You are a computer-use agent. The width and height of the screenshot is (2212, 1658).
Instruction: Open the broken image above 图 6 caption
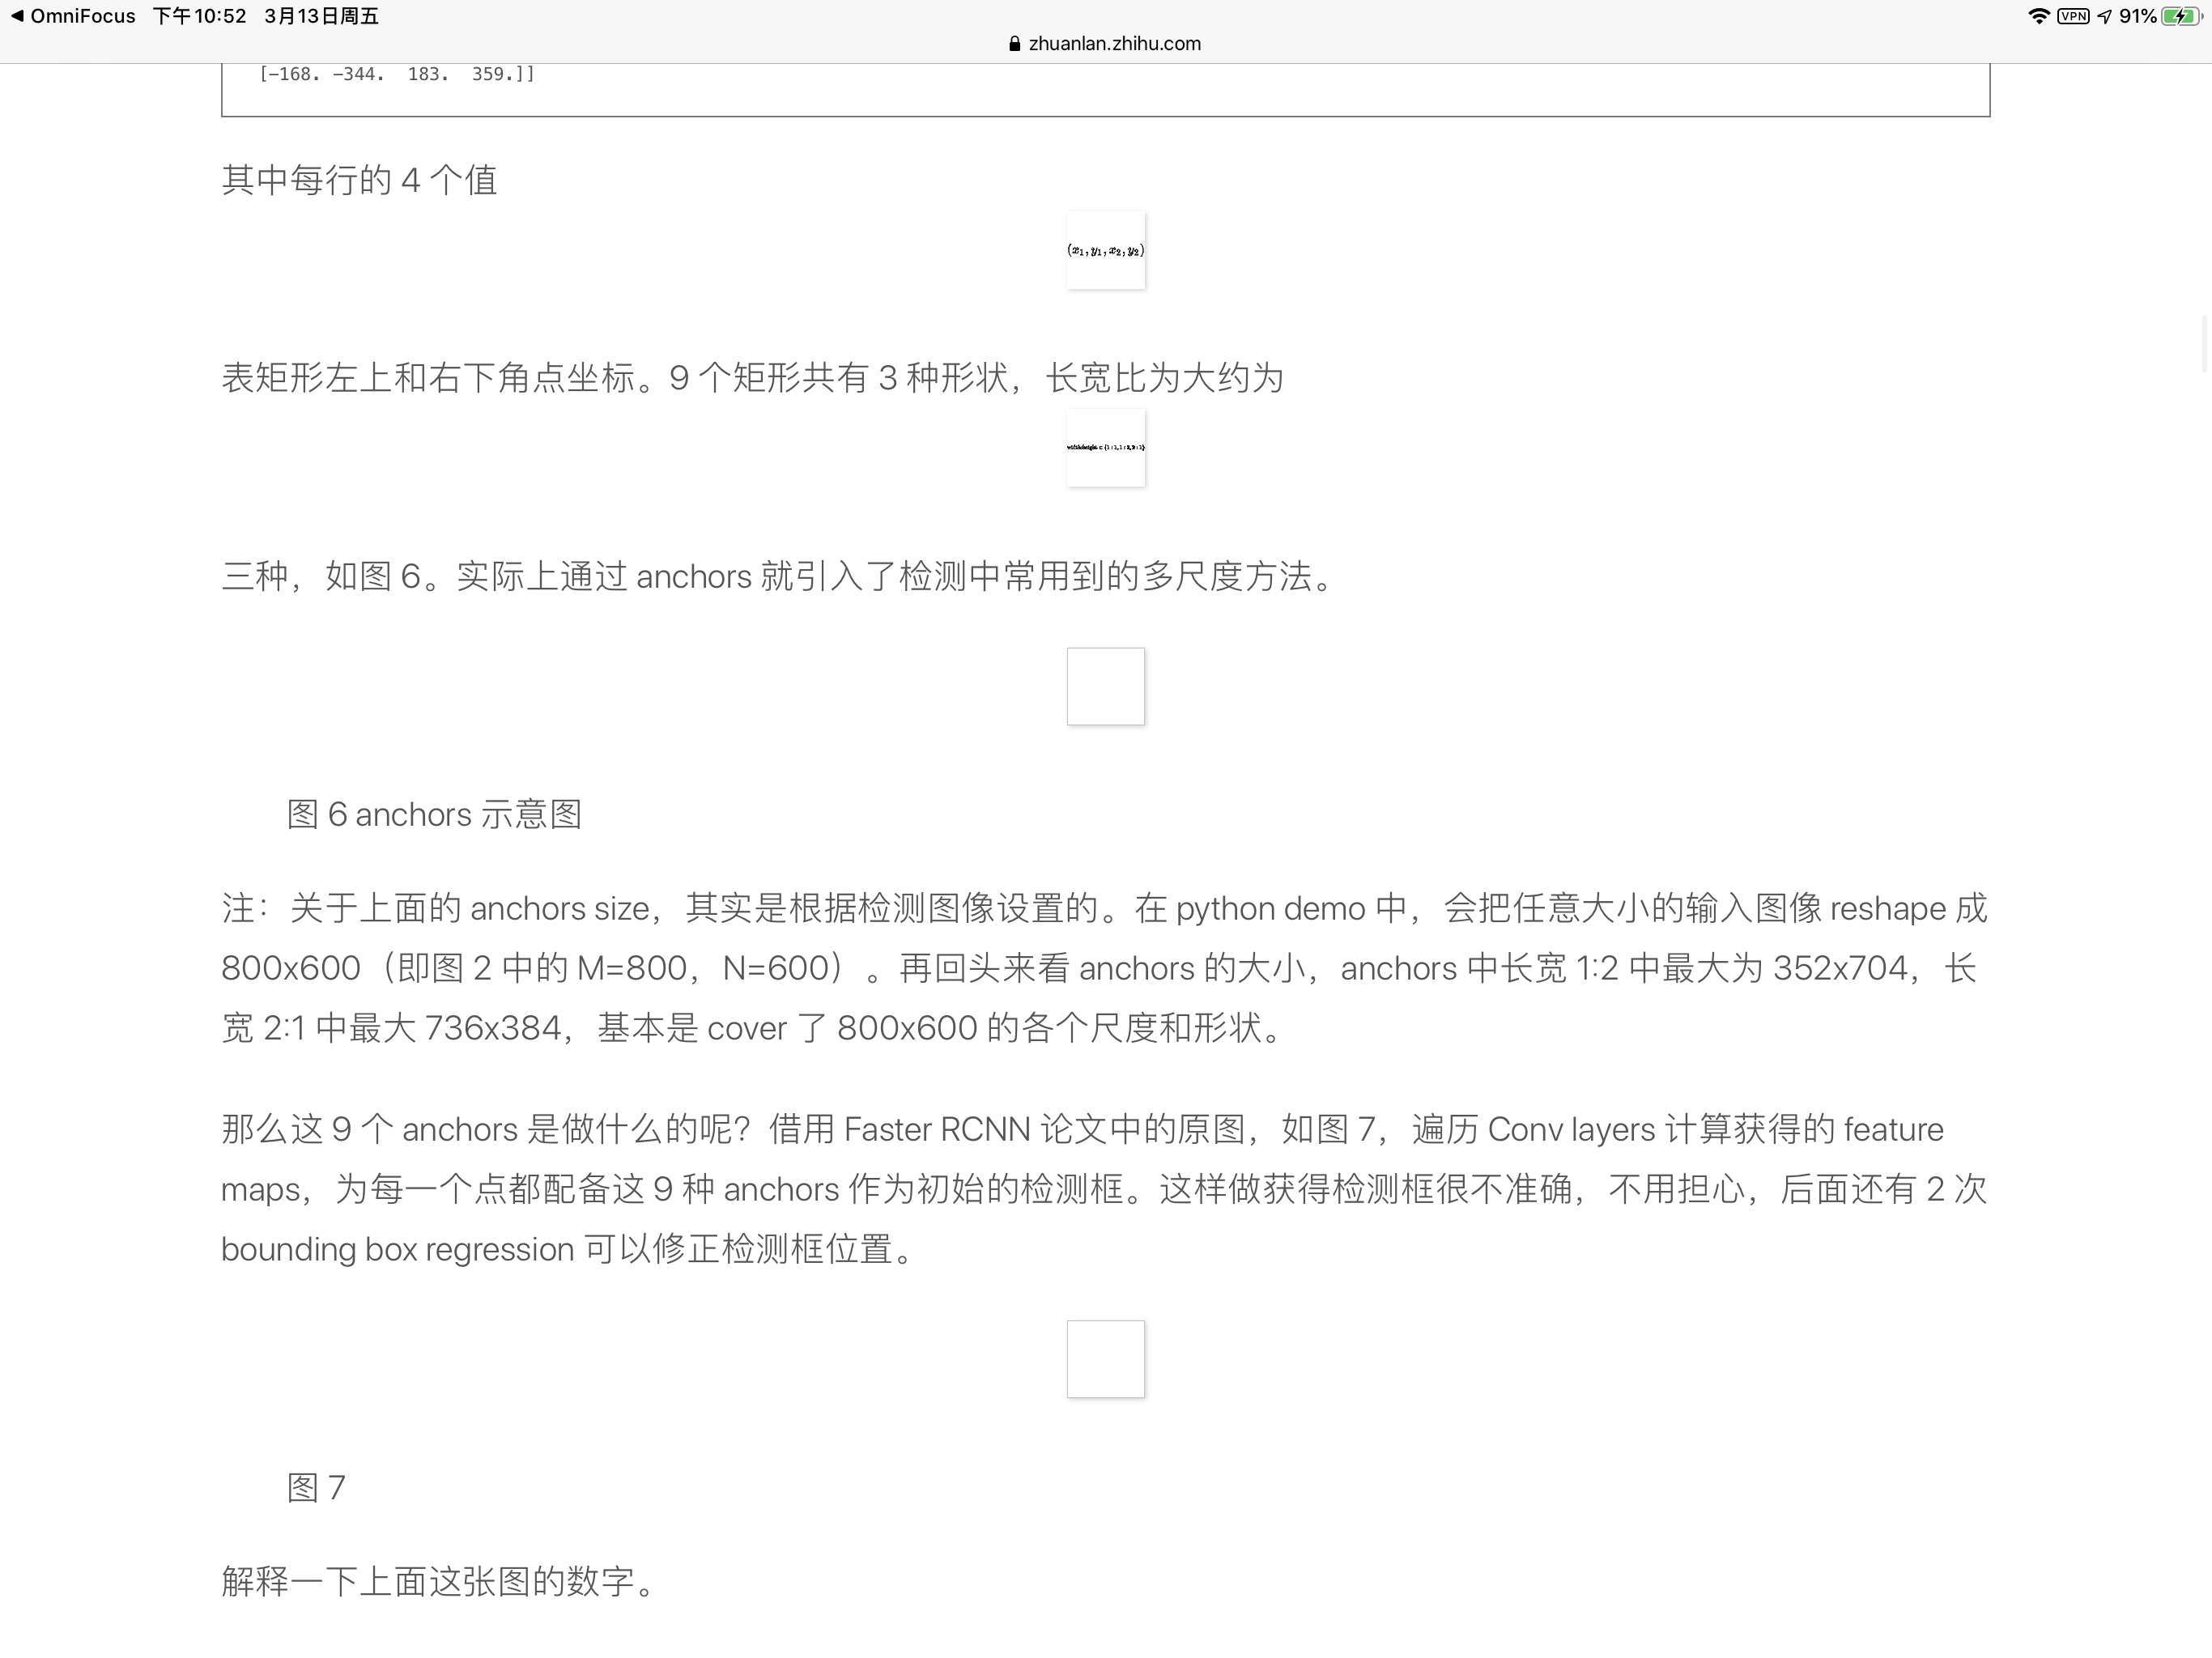[1105, 686]
